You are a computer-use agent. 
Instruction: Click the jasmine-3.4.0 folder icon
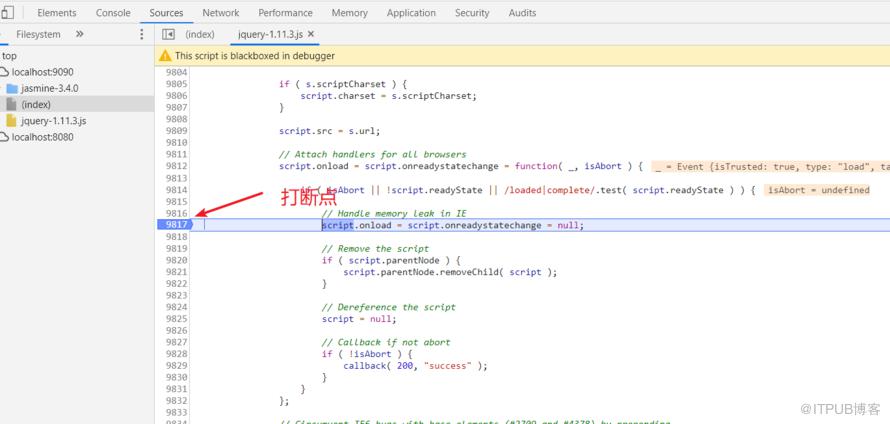point(12,89)
